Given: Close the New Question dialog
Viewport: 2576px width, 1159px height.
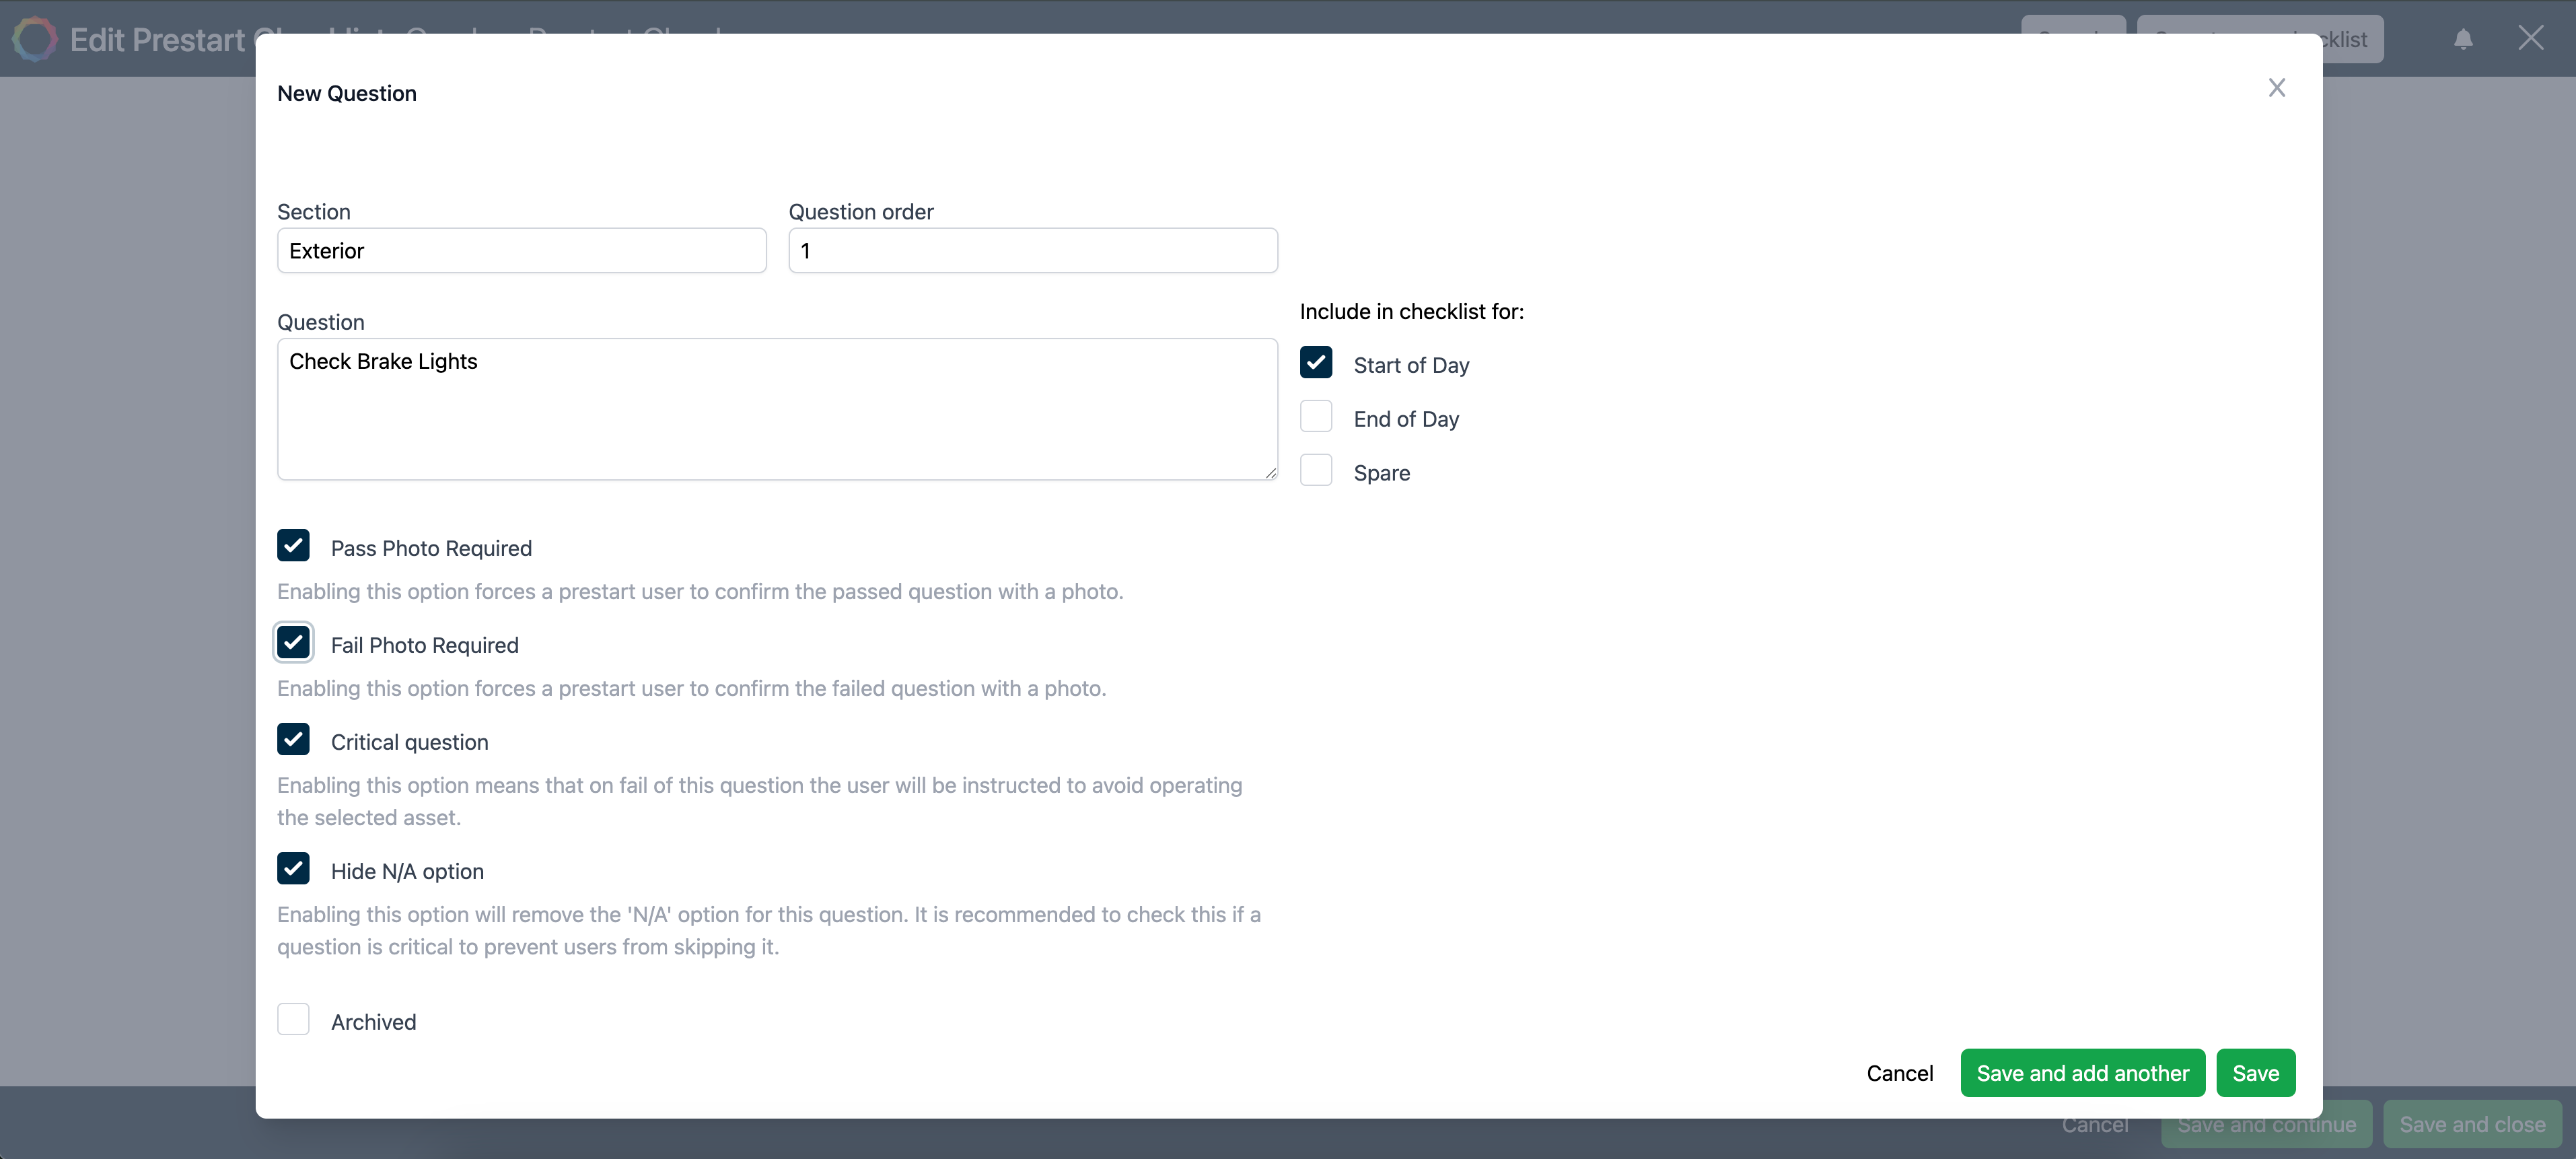Looking at the screenshot, I should click(x=2277, y=88).
